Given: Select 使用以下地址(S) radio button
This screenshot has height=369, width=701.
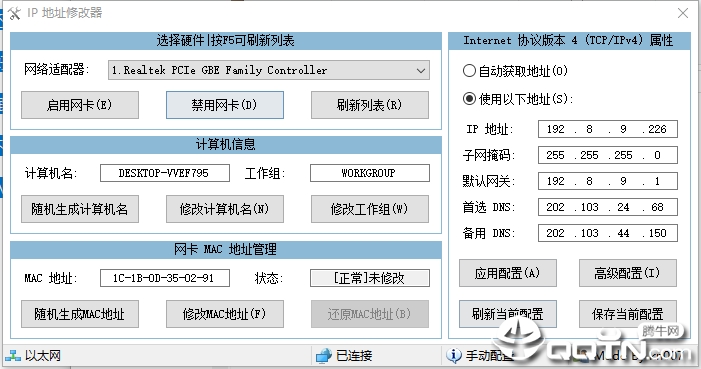Looking at the screenshot, I should (469, 98).
